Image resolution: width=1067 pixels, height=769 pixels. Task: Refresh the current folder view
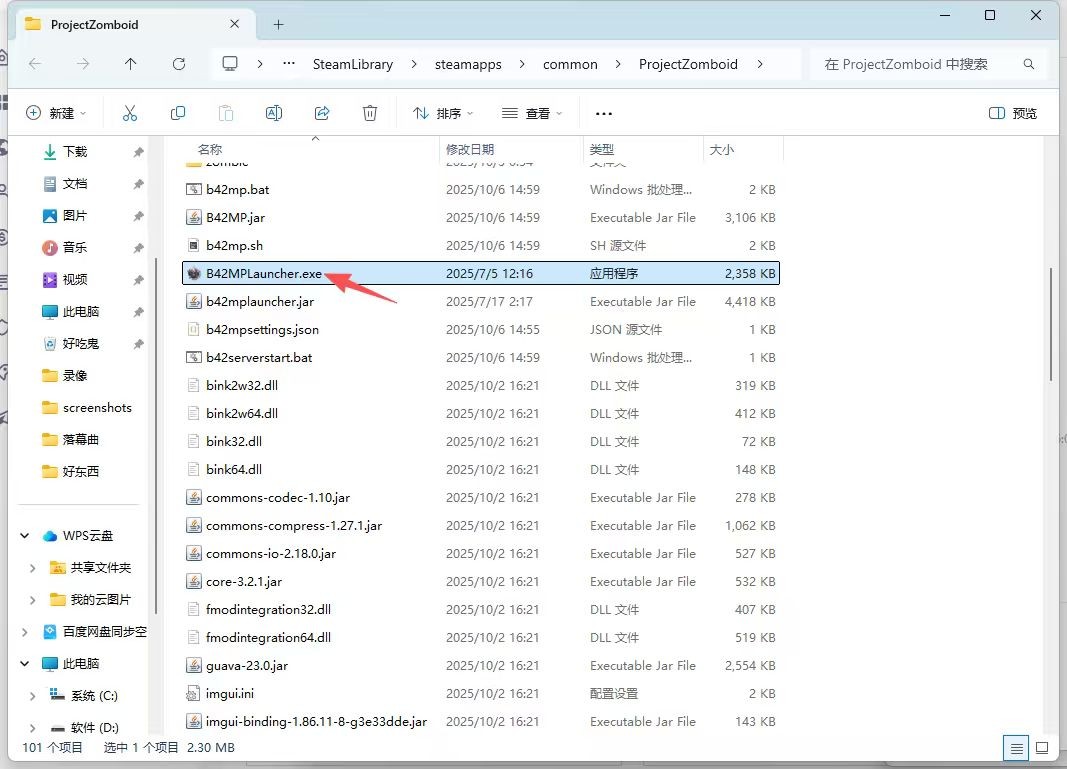(179, 64)
